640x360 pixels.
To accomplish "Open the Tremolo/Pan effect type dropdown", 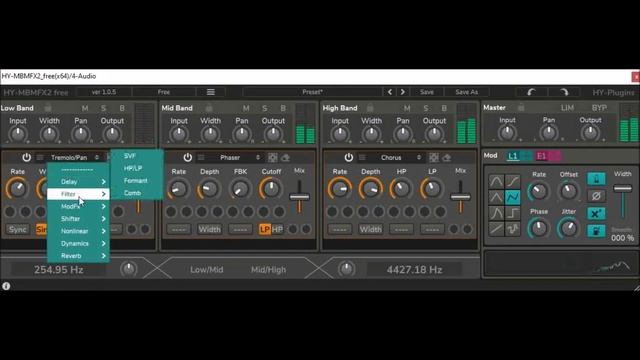I will pyautogui.click(x=74, y=157).
